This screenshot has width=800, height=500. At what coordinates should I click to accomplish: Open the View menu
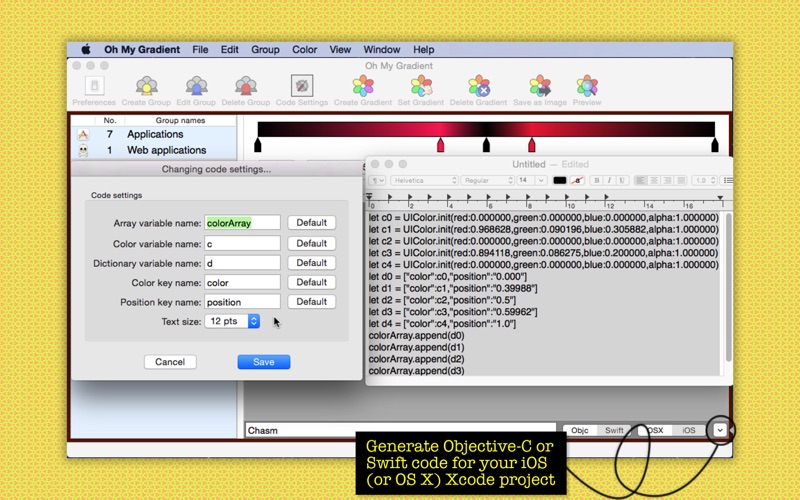(x=340, y=49)
